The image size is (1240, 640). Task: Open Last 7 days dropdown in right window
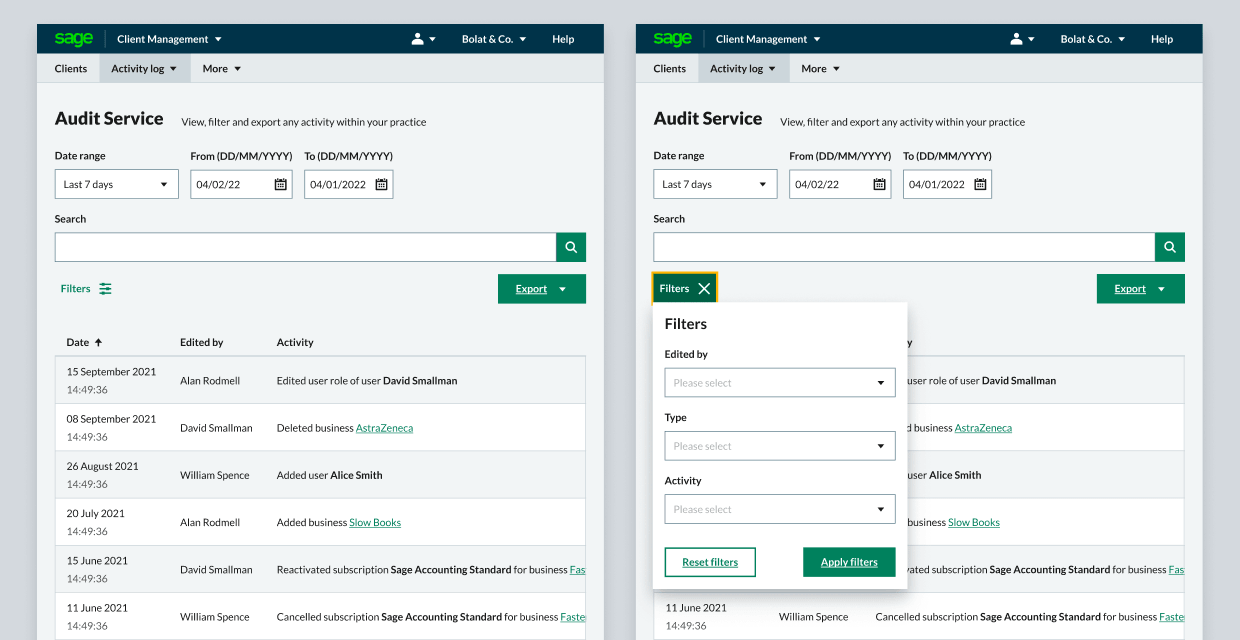point(715,184)
